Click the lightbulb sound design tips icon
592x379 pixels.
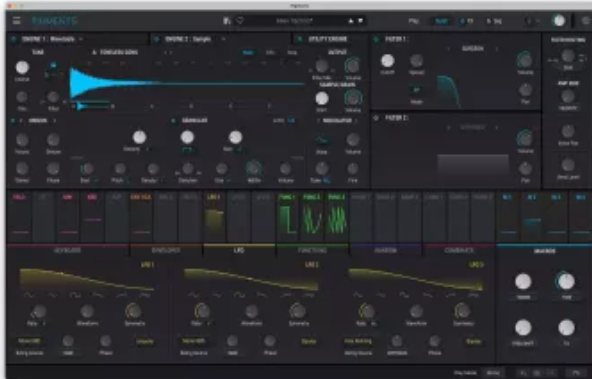click(x=529, y=21)
